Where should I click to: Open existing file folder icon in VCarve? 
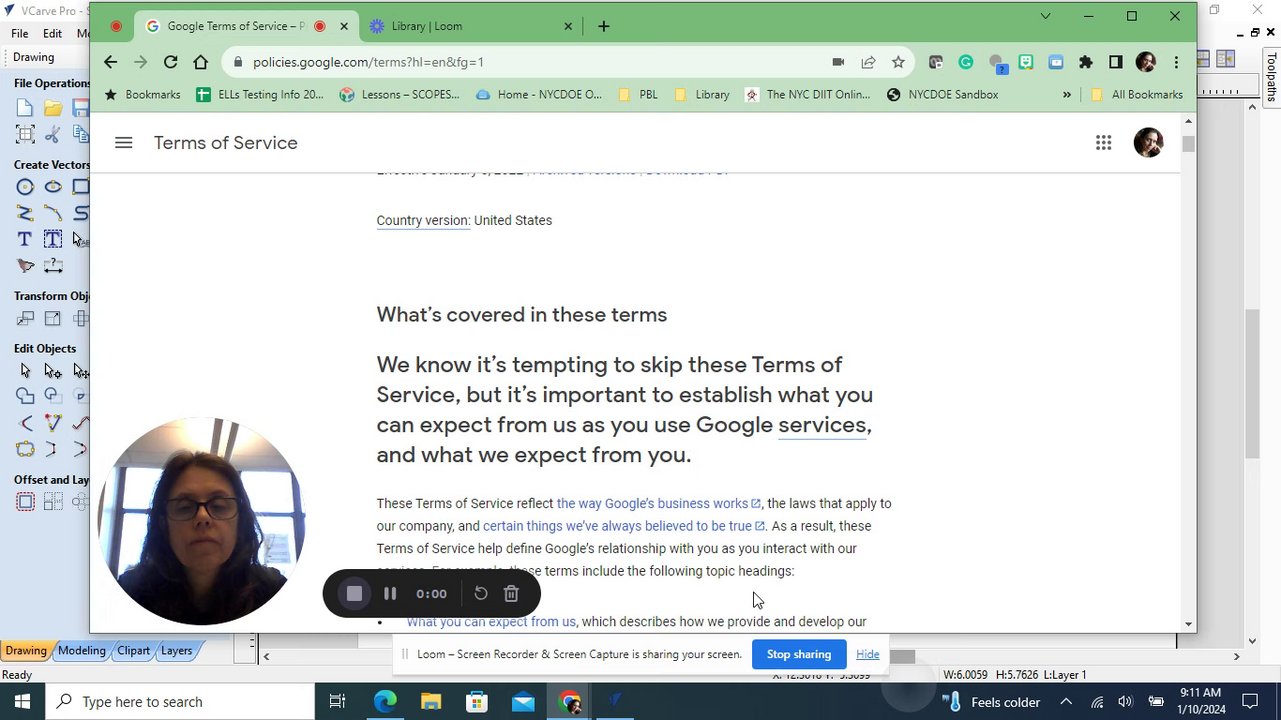click(53, 108)
